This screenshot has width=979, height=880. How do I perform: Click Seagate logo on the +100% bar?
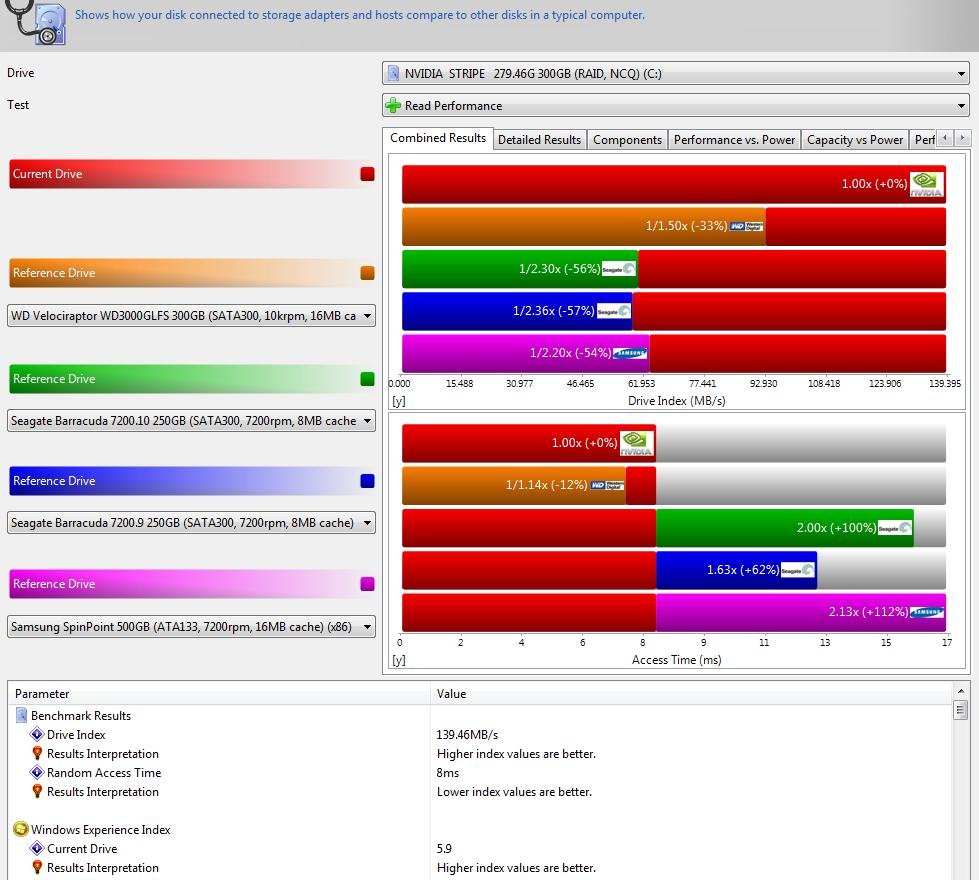point(894,528)
